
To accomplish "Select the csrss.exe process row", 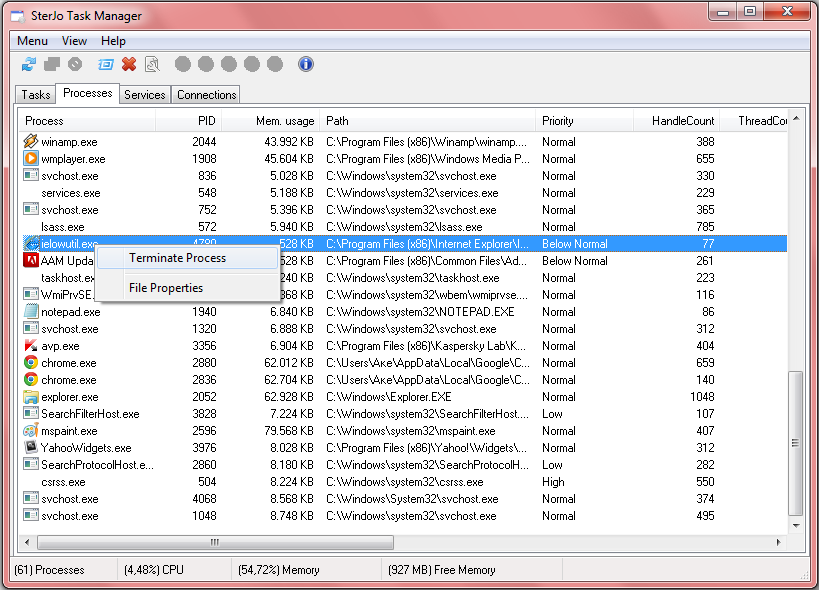I will [404, 481].
